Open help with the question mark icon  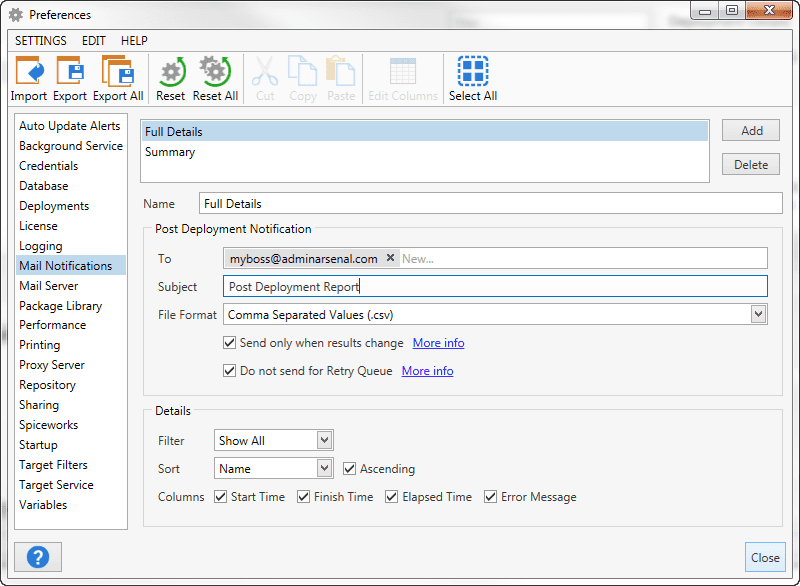pyautogui.click(x=38, y=557)
